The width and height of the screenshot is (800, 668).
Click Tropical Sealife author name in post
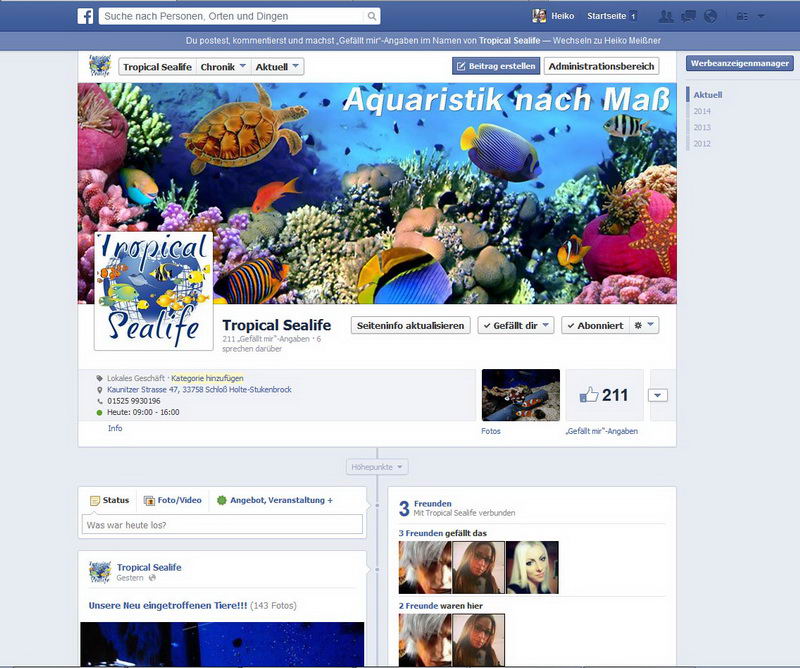tap(149, 567)
